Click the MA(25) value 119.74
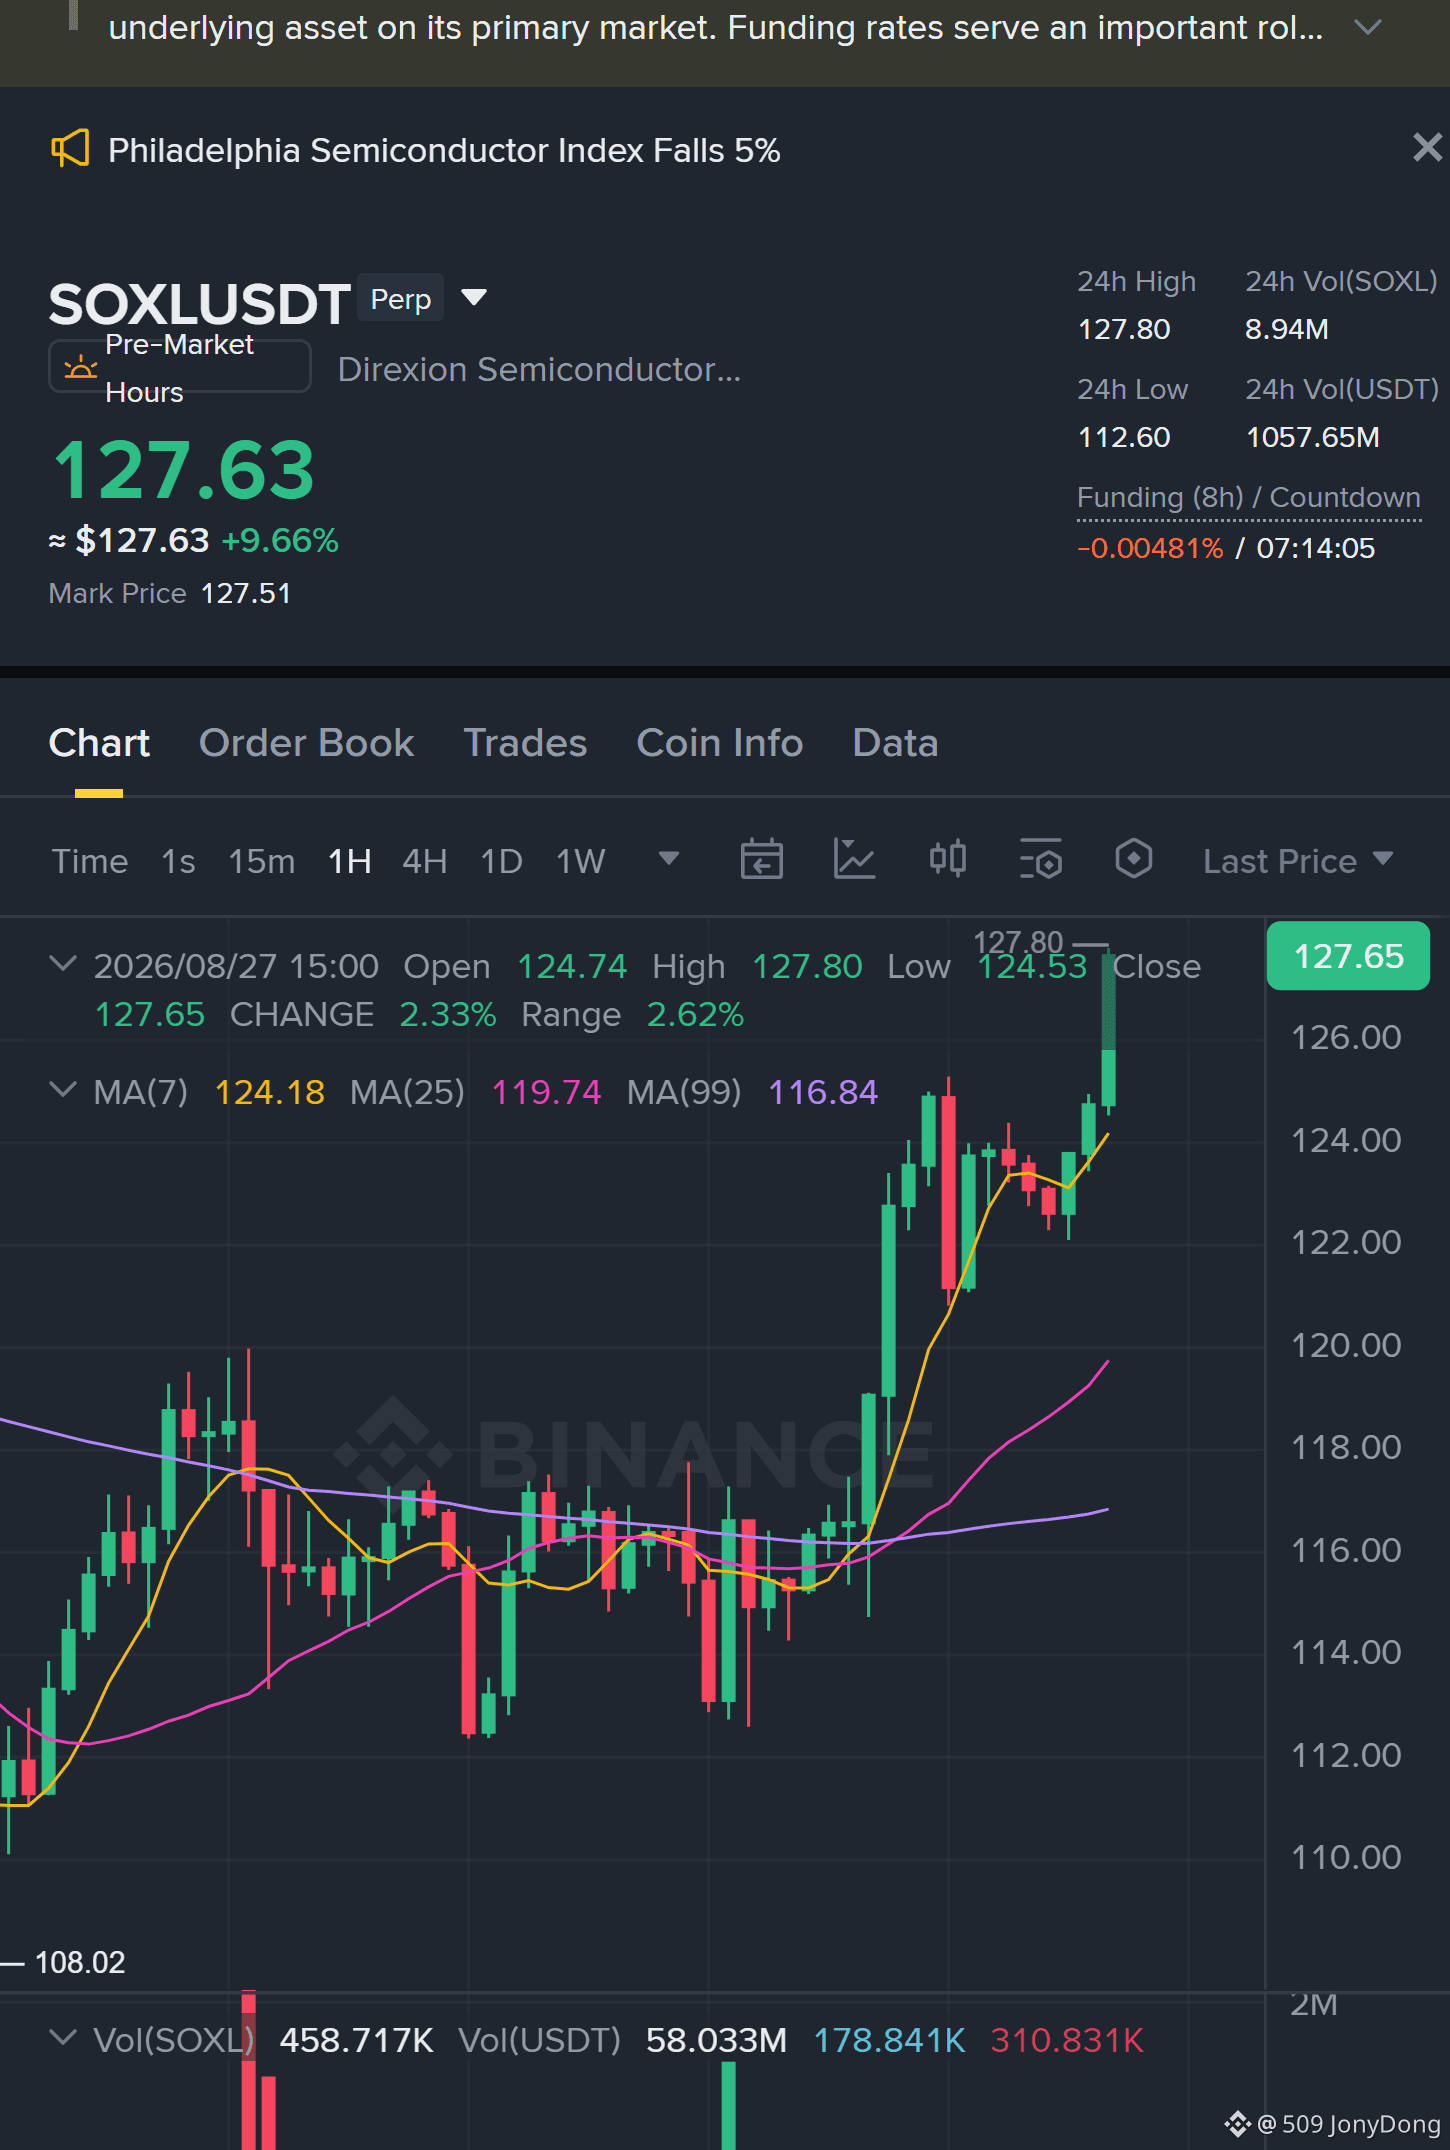The image size is (1450, 2150). click(x=546, y=1092)
